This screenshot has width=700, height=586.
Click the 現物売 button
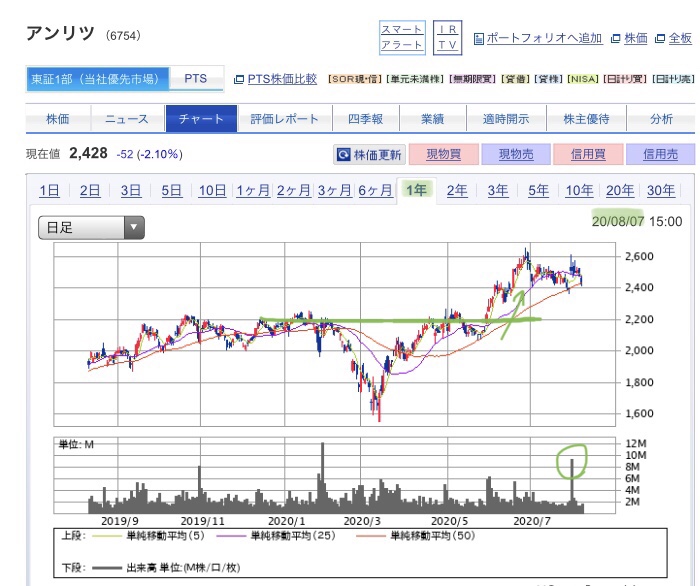coord(516,154)
